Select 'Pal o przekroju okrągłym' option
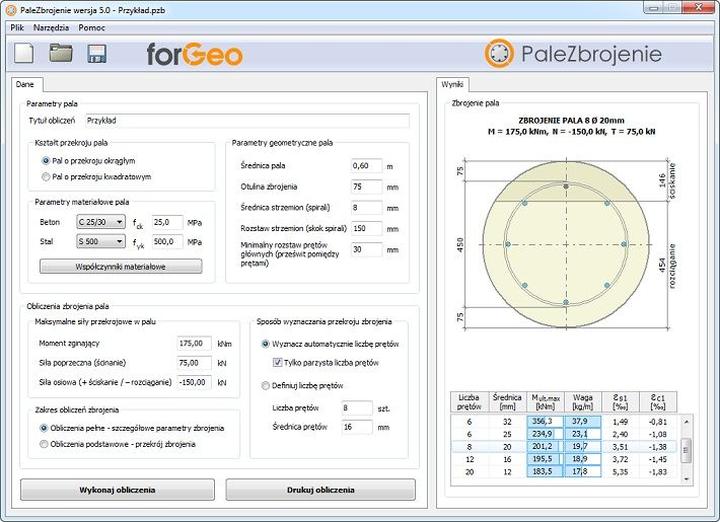This screenshot has width=720, height=522. [45, 160]
